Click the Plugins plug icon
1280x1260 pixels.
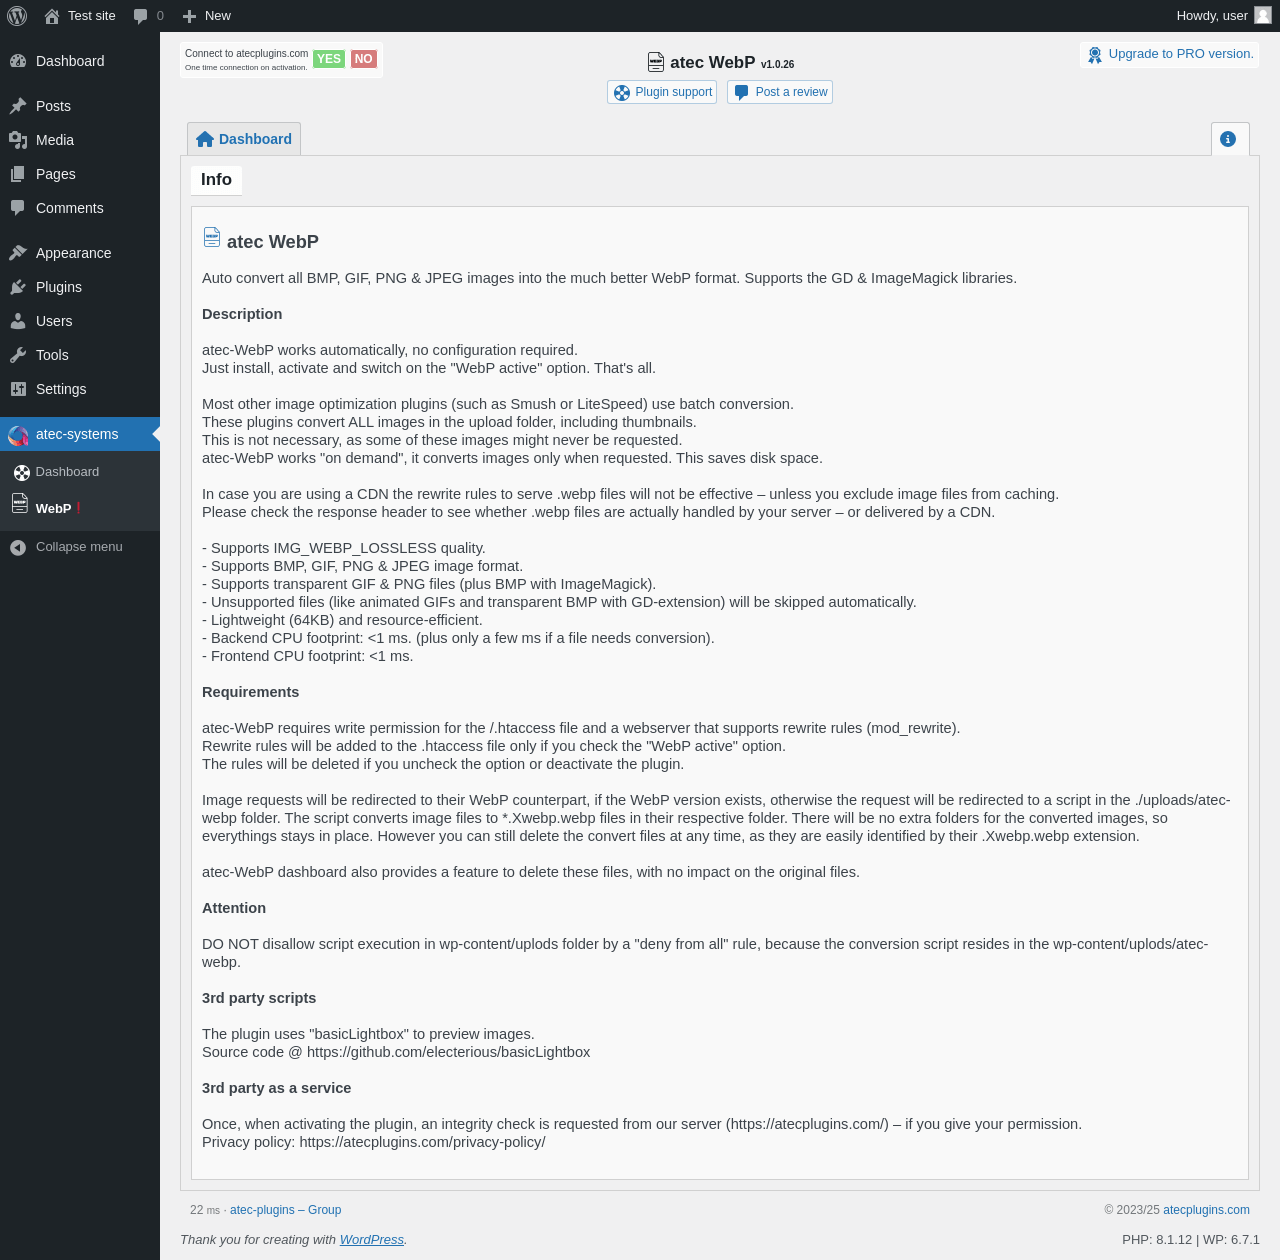click(18, 287)
